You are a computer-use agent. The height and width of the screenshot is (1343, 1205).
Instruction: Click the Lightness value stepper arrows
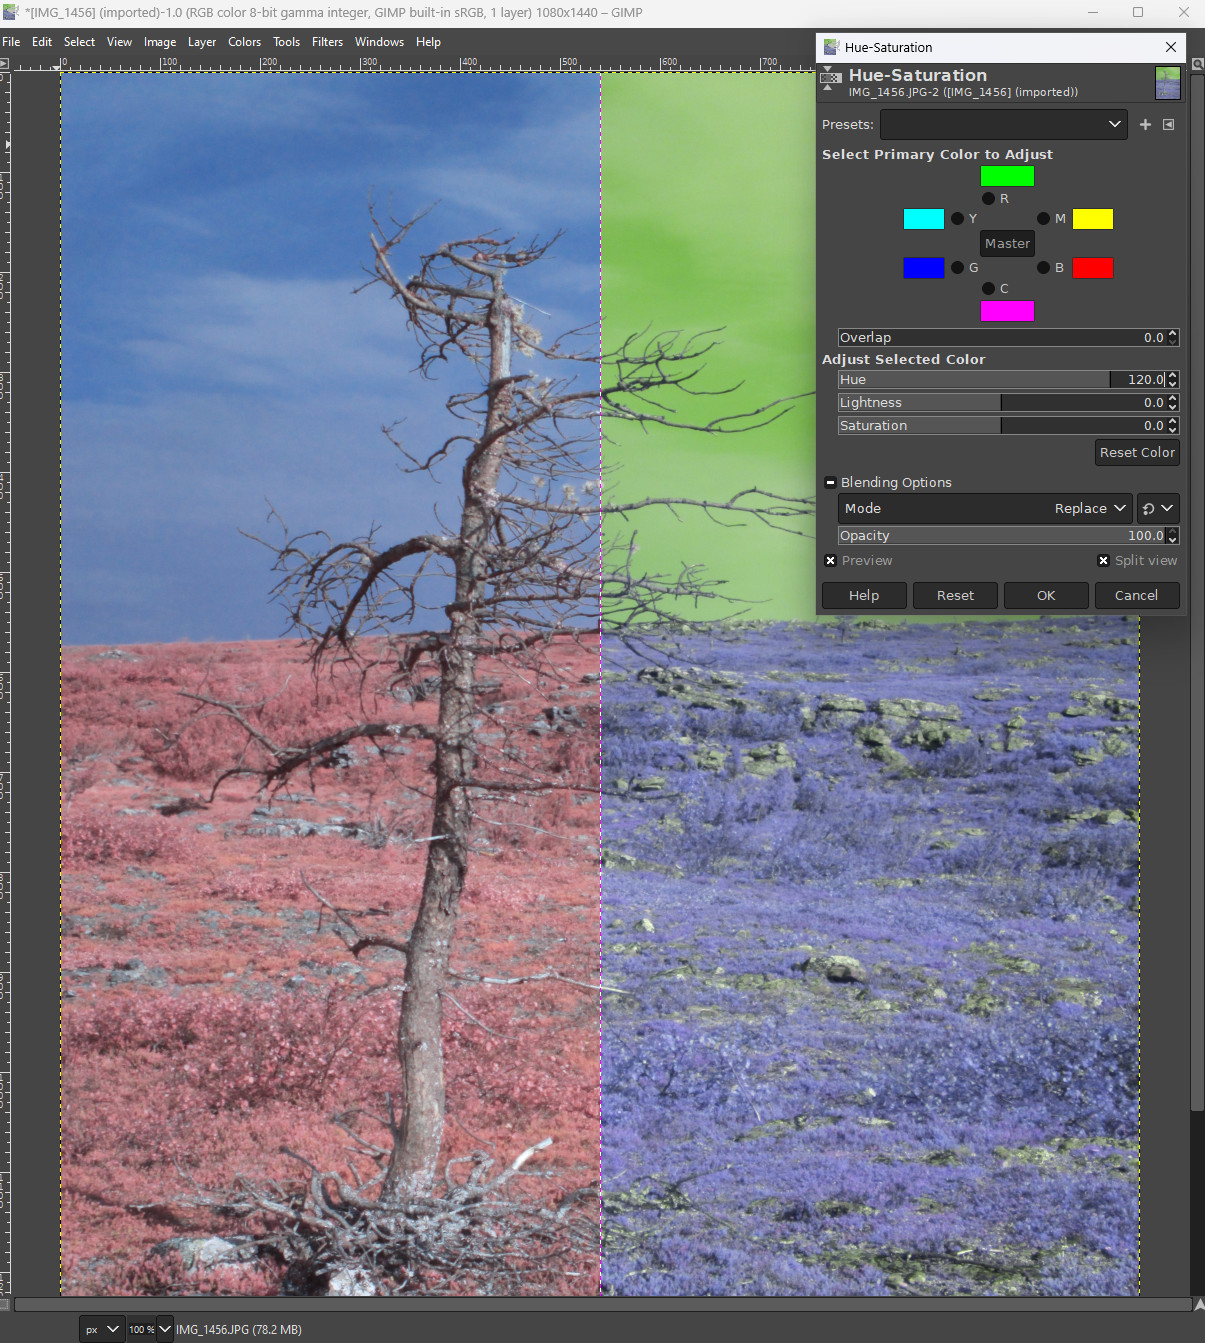[x=1173, y=402]
